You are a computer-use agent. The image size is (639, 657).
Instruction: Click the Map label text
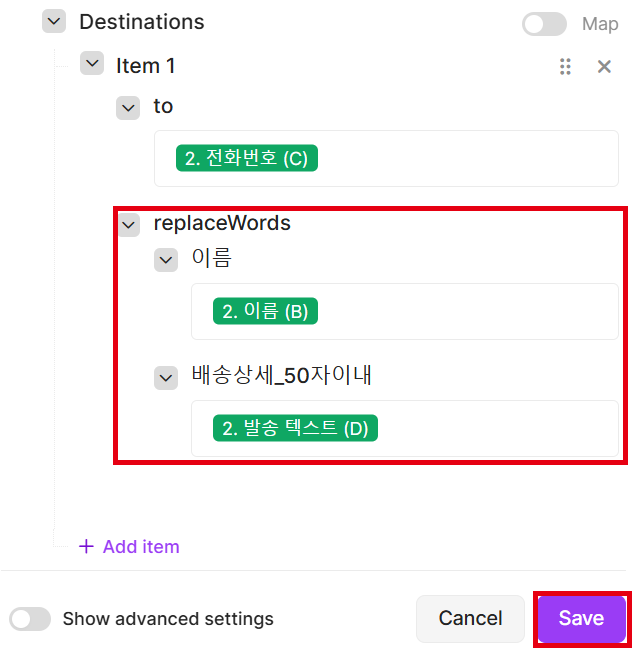click(600, 24)
